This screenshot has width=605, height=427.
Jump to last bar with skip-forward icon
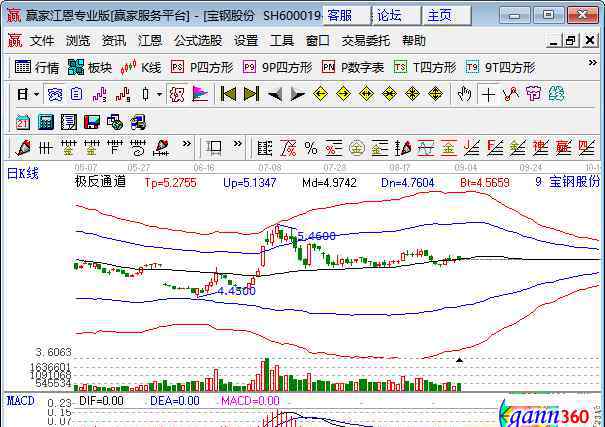251,94
